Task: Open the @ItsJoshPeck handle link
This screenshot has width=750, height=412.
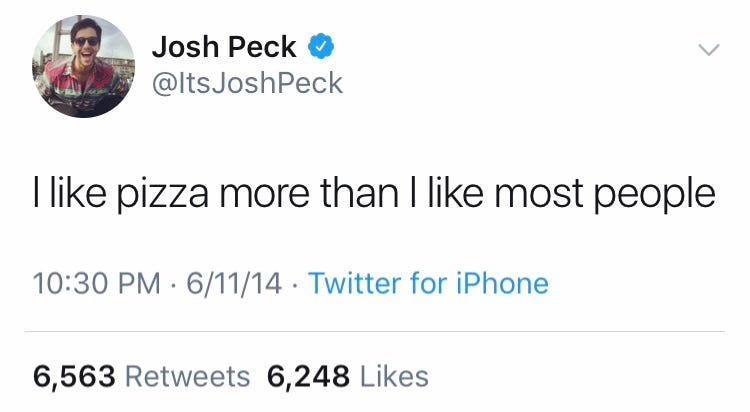Action: pyautogui.click(x=246, y=83)
